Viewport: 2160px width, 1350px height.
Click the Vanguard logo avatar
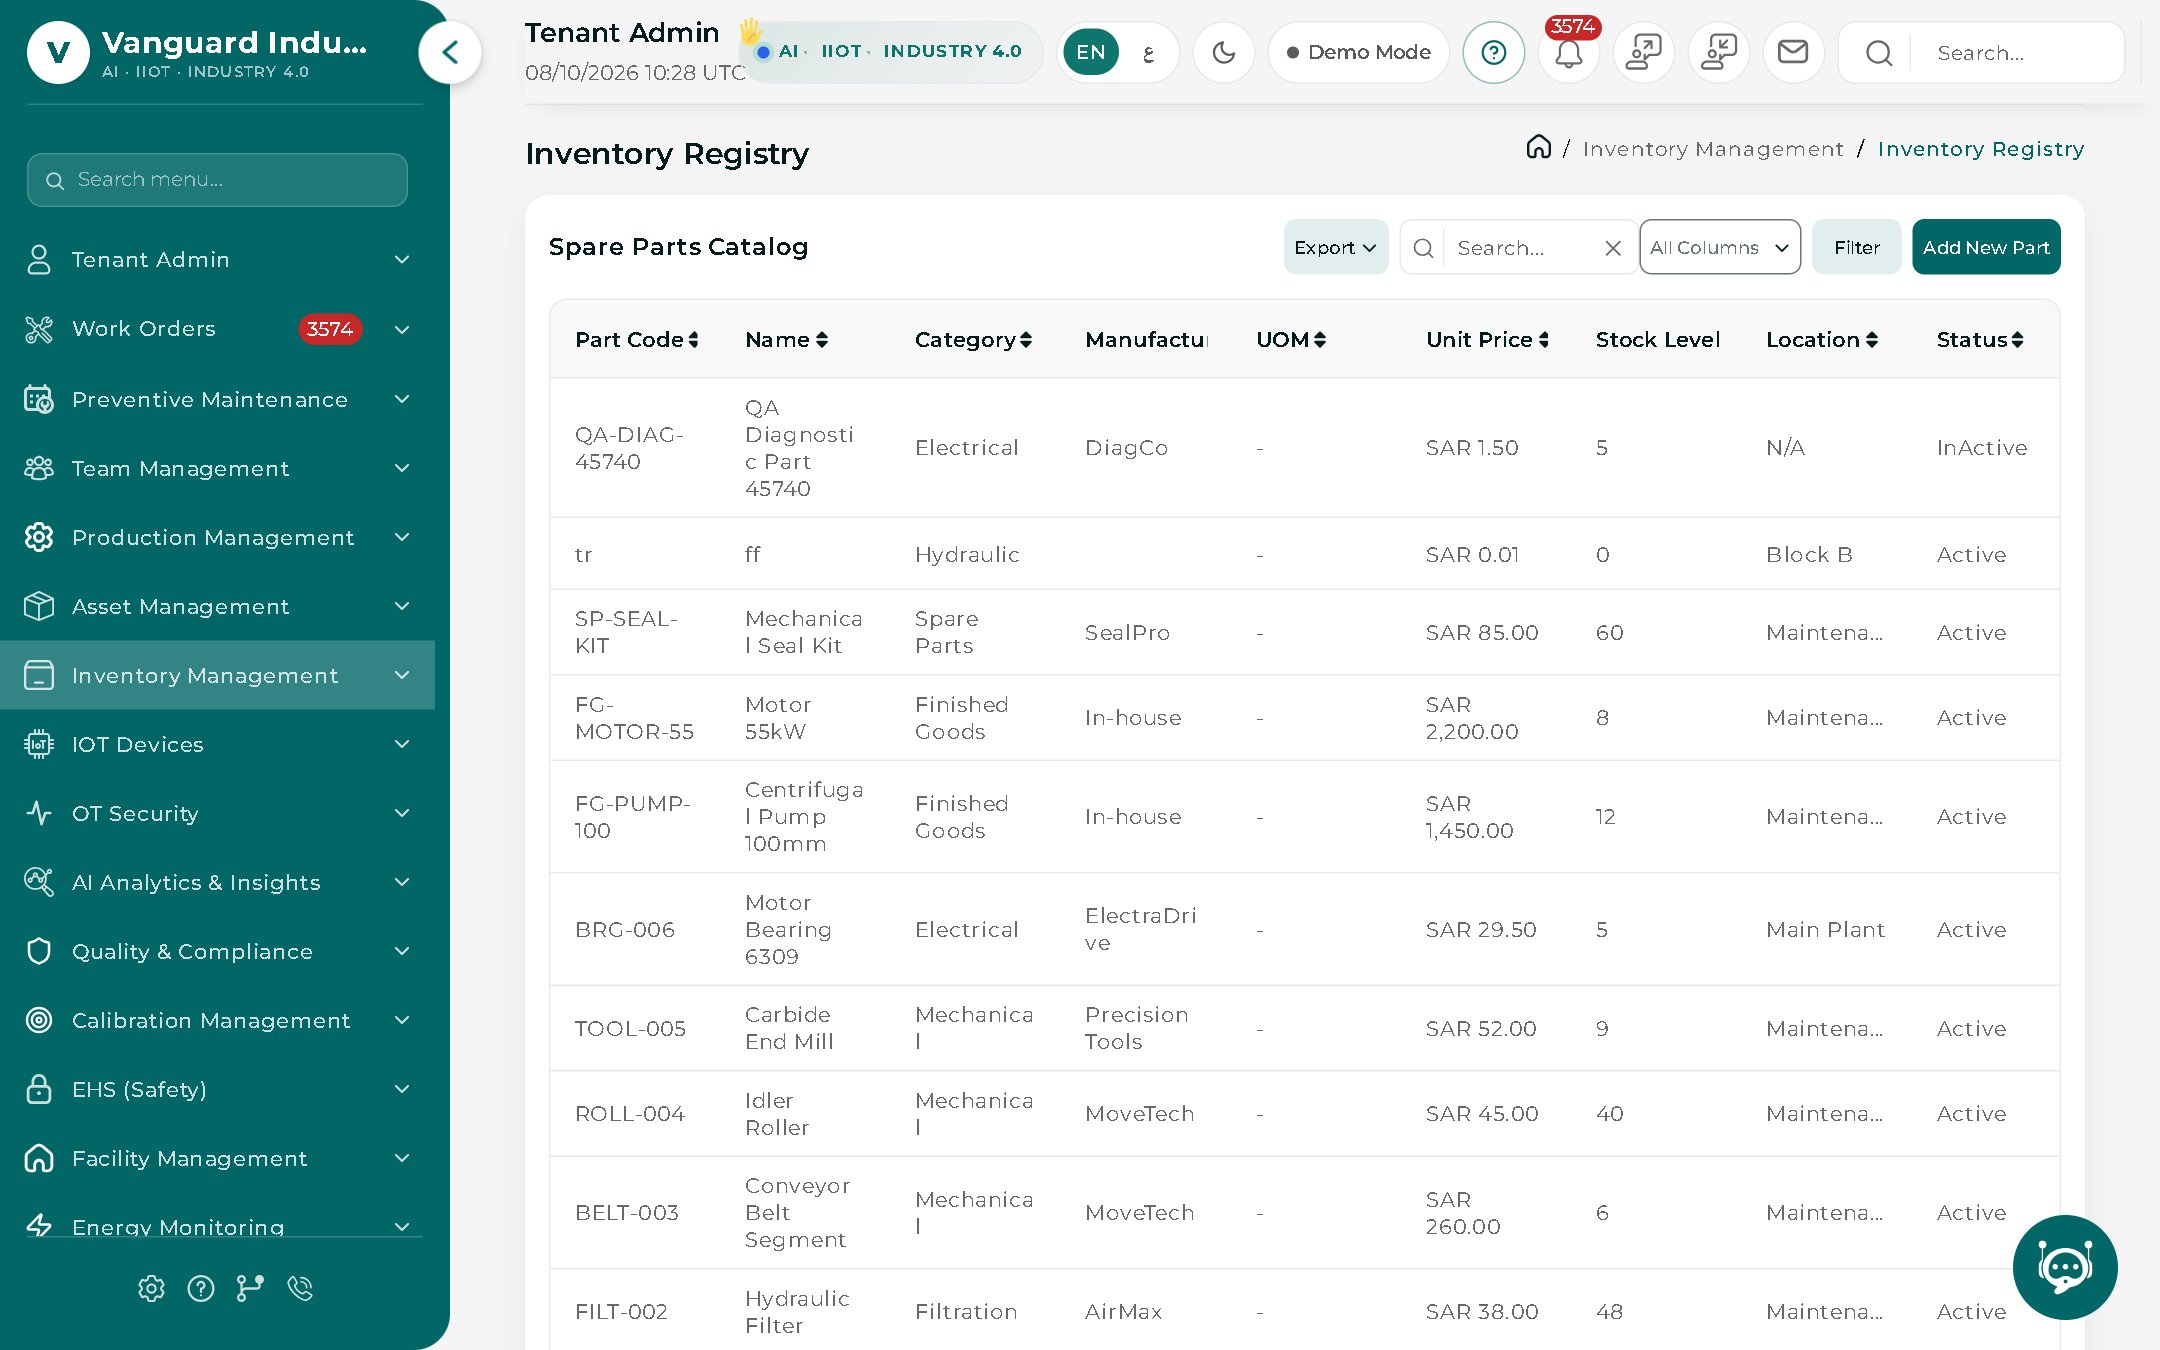point(58,52)
